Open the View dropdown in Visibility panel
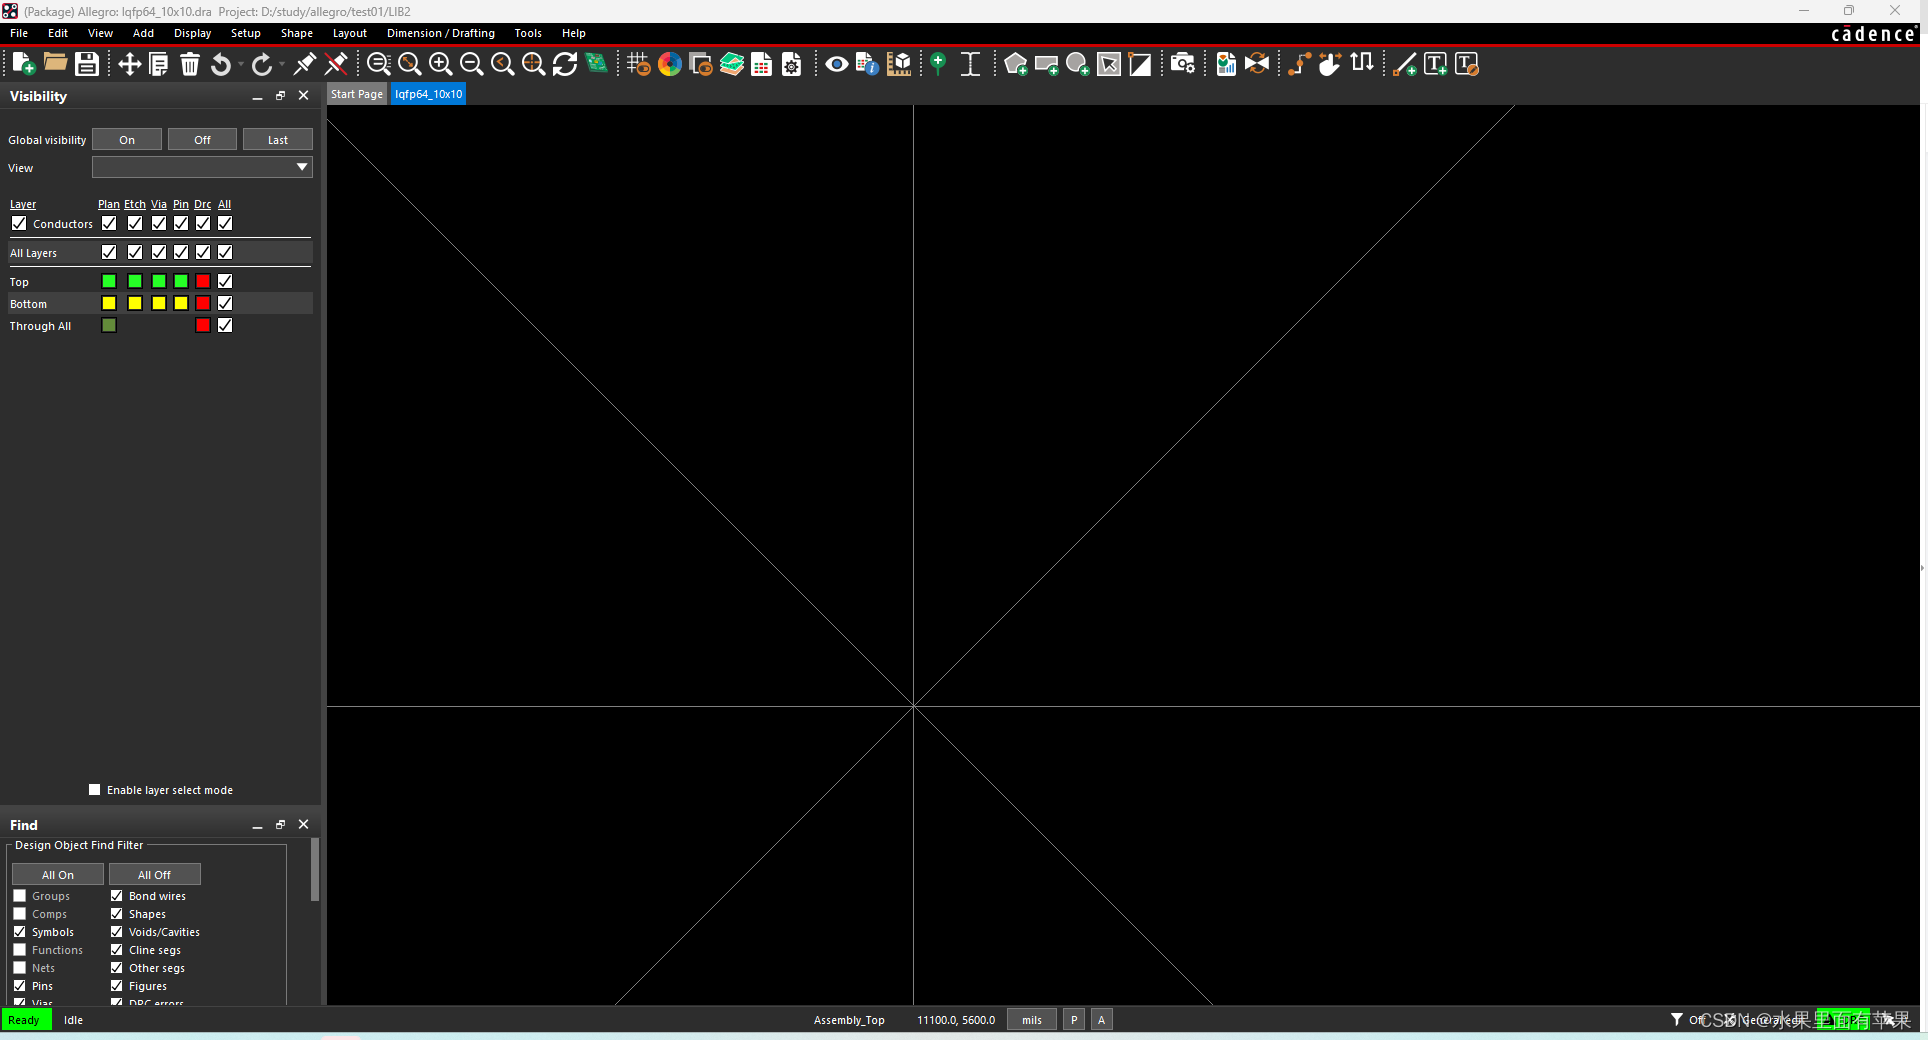Viewport: 1928px width, 1040px height. pos(301,167)
